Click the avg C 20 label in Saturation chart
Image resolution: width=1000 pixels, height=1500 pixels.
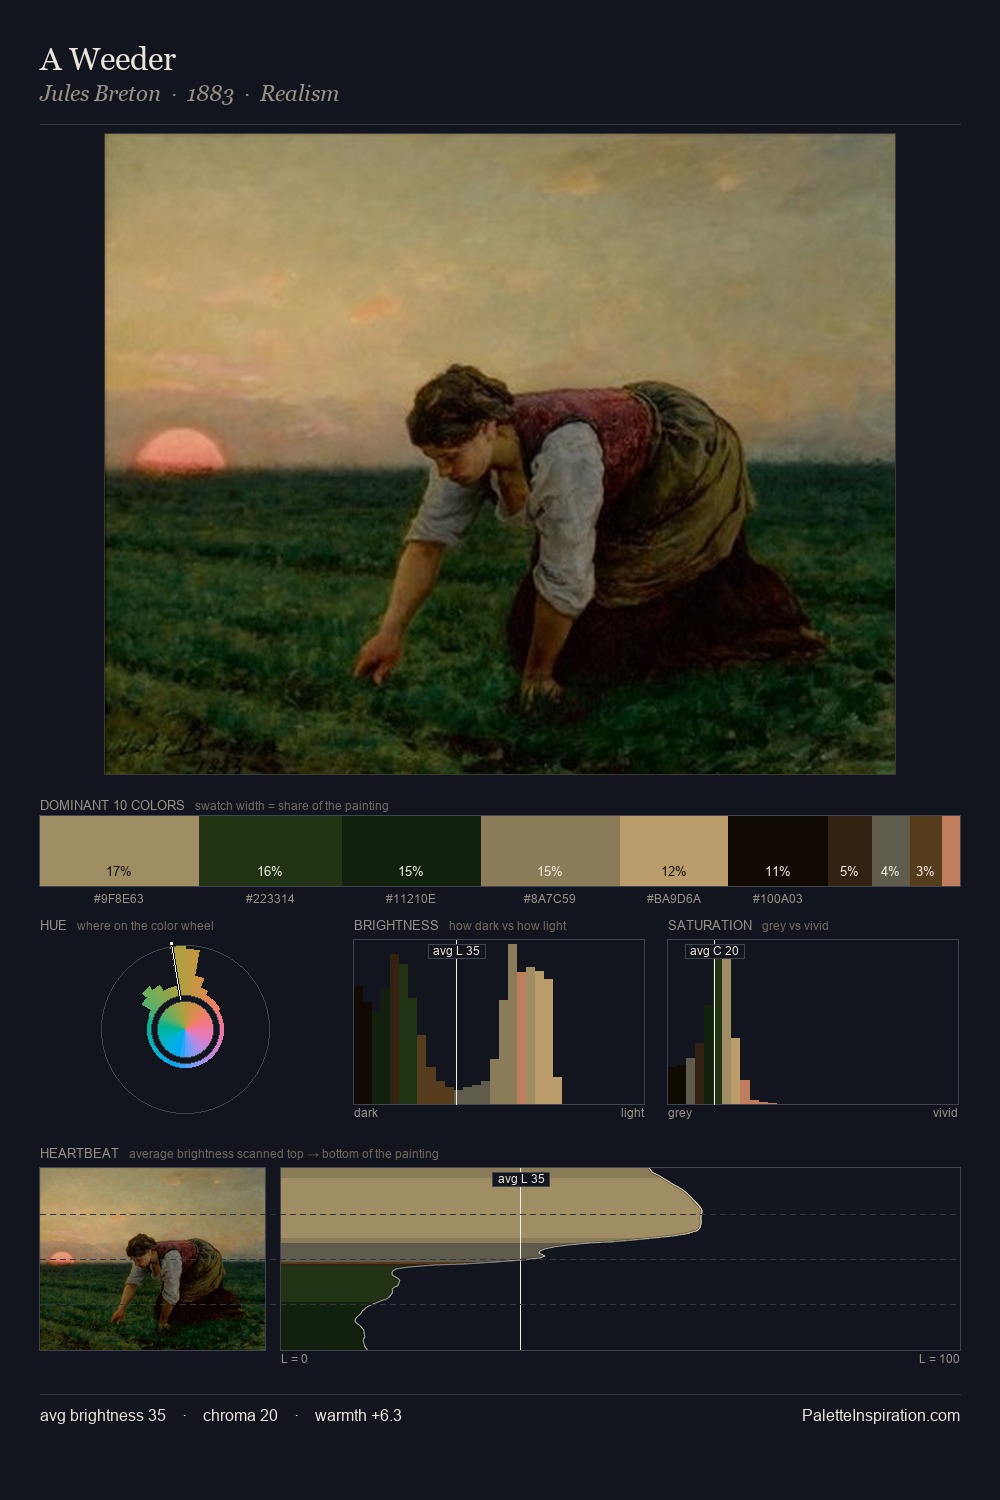714,951
